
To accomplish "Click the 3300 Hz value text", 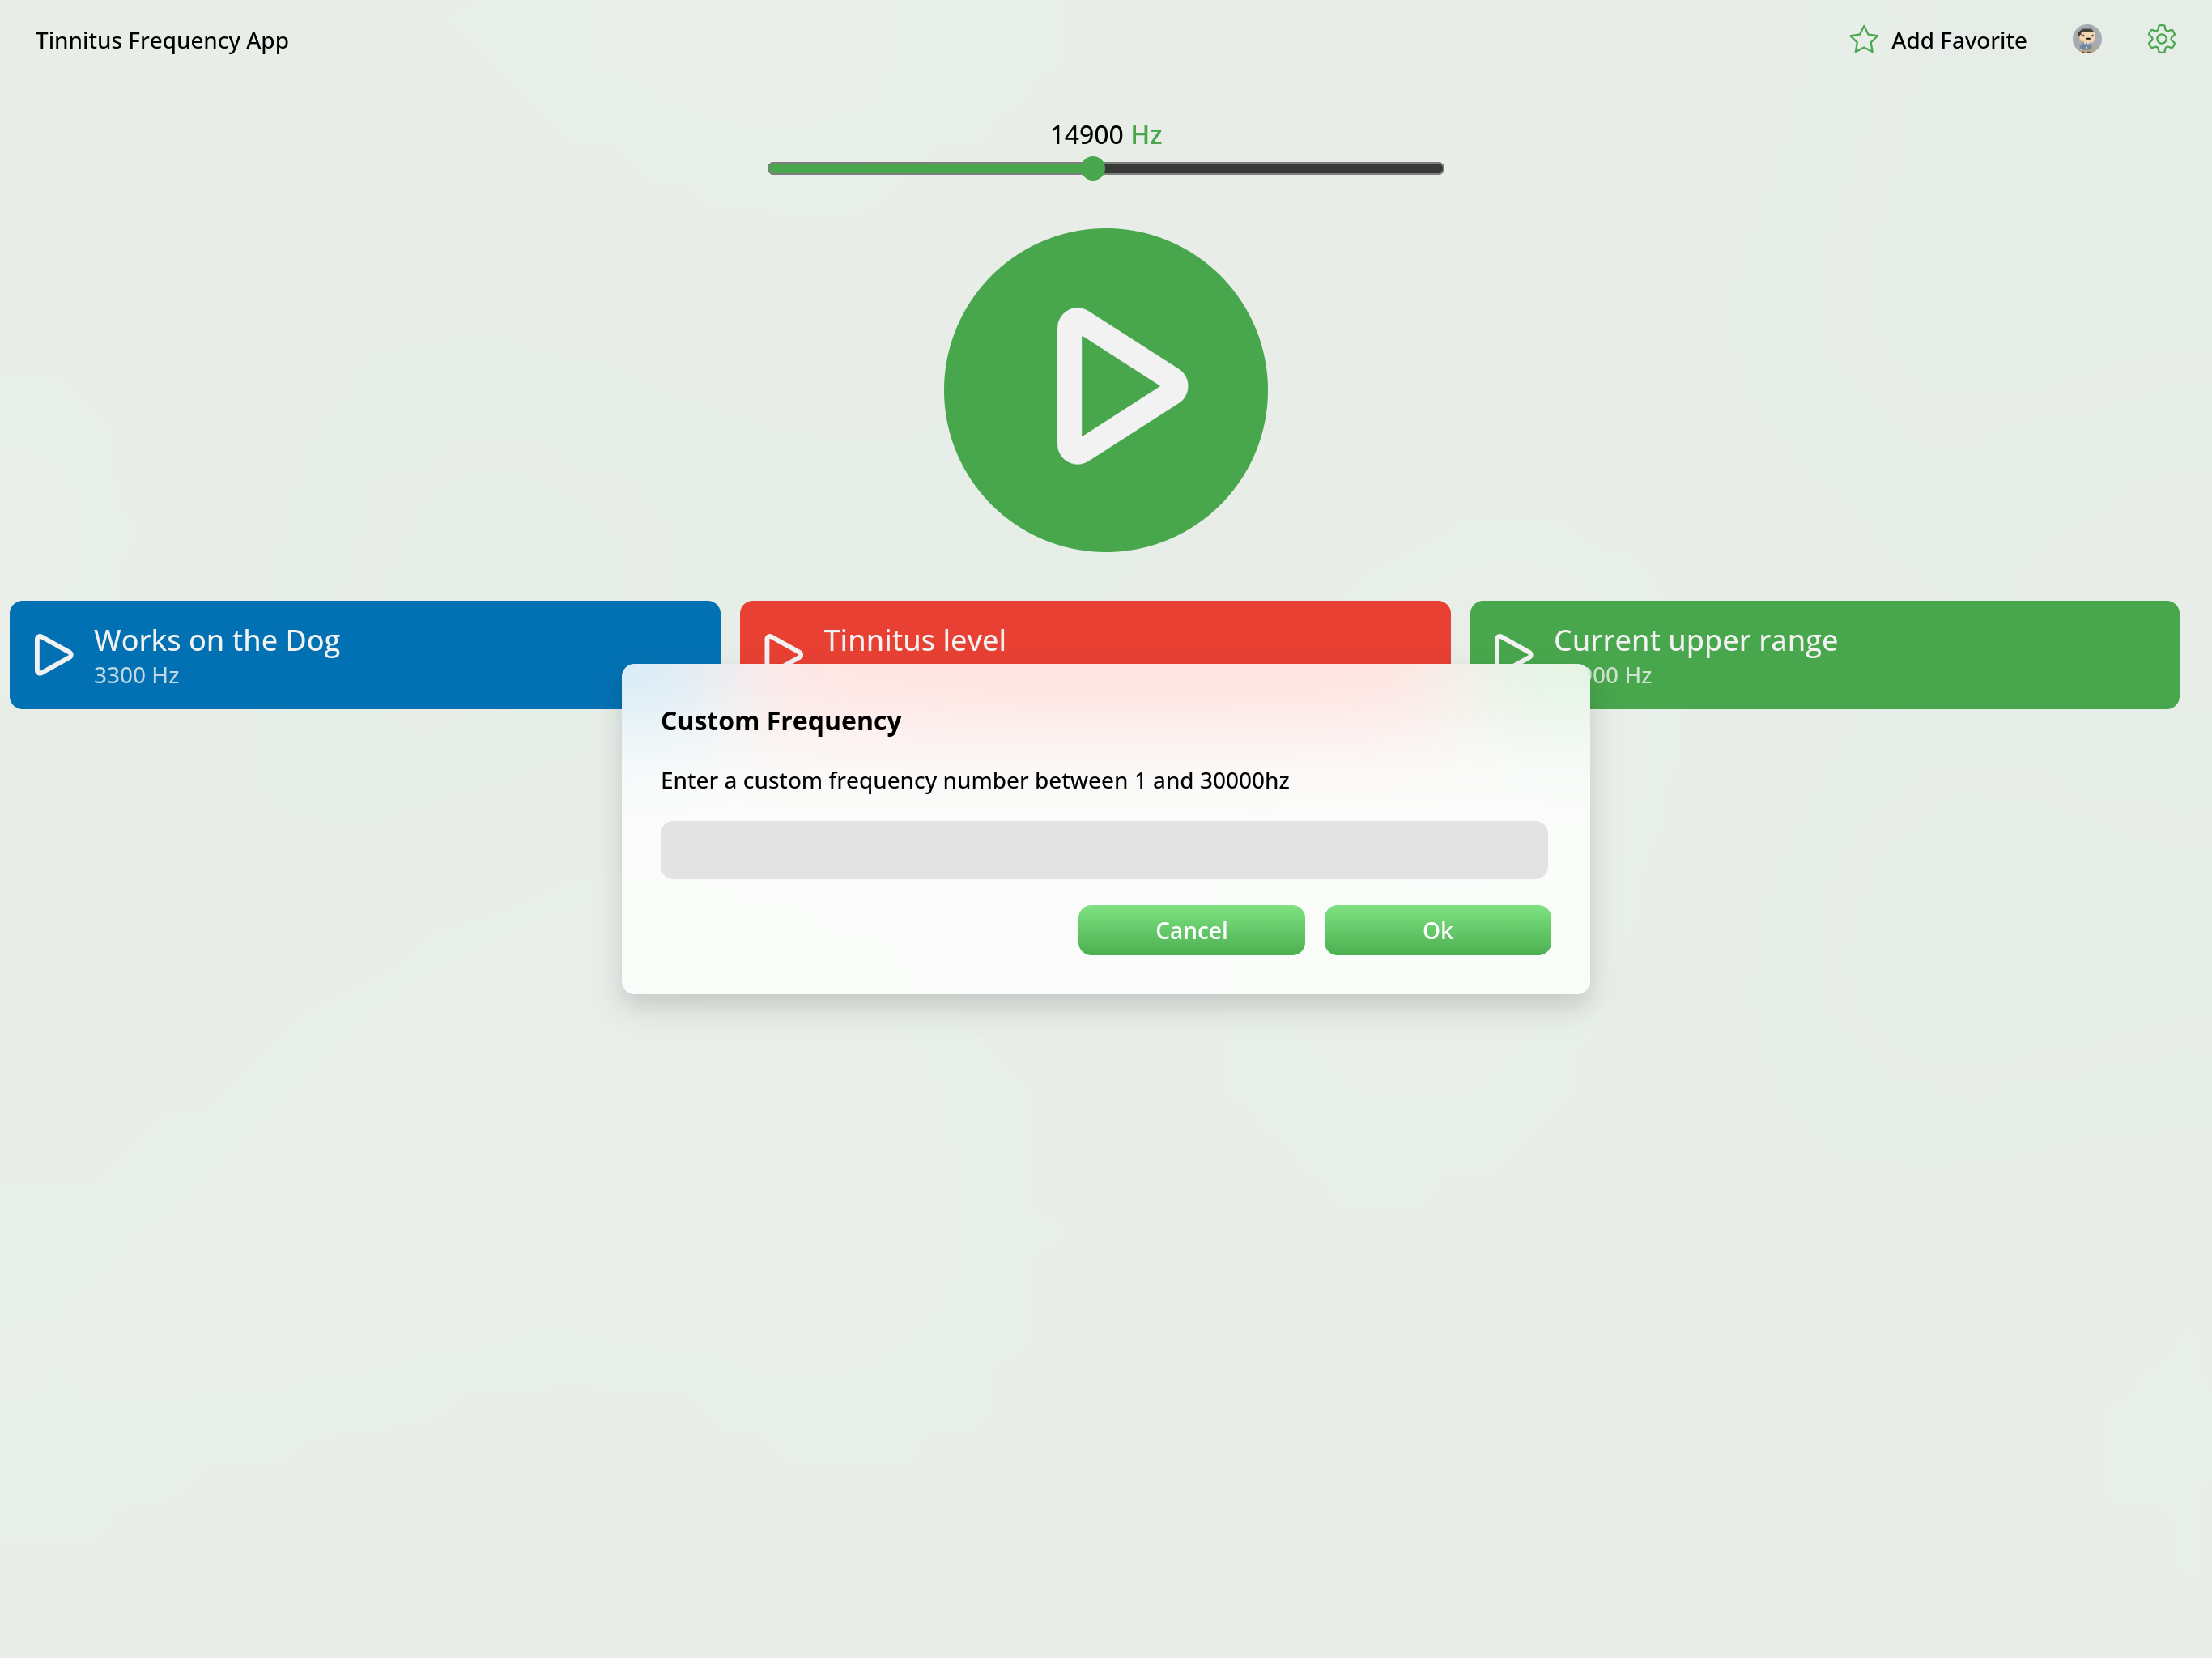I will coord(136,676).
